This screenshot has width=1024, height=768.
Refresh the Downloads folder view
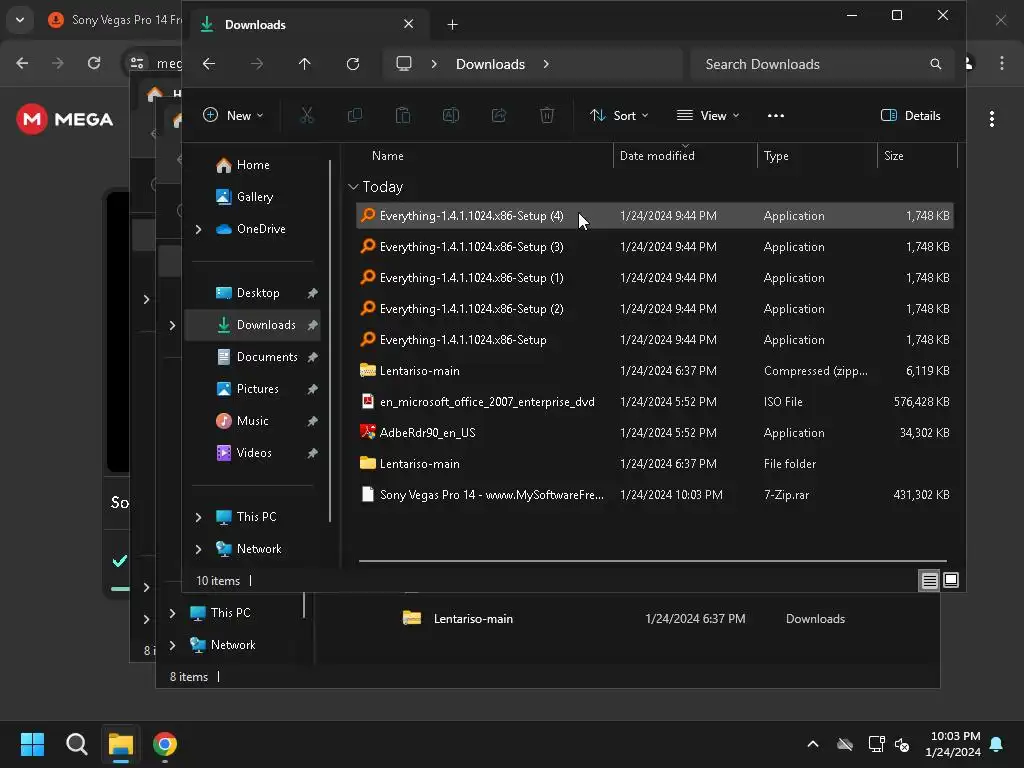pyautogui.click(x=353, y=64)
